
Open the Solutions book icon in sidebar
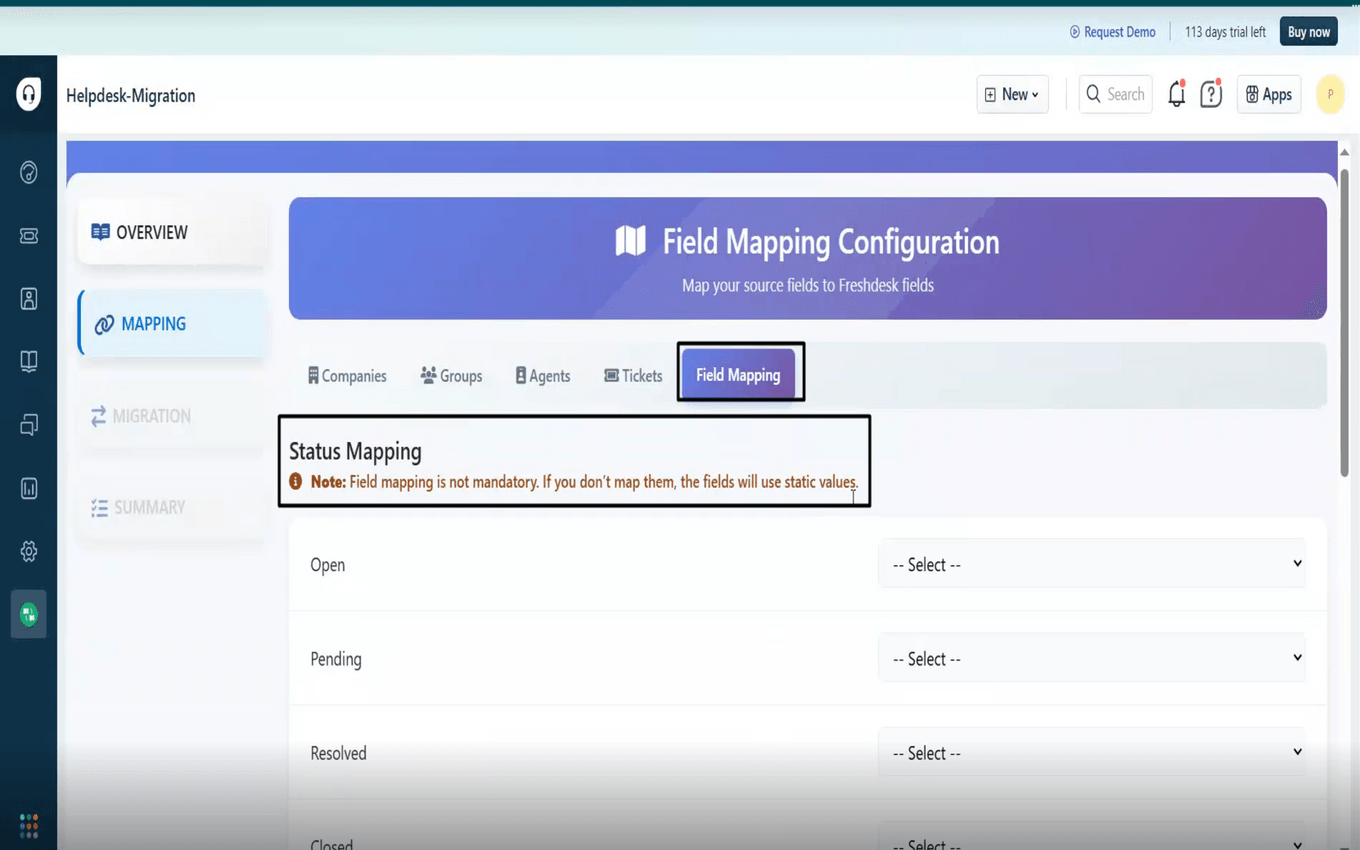tap(29, 361)
